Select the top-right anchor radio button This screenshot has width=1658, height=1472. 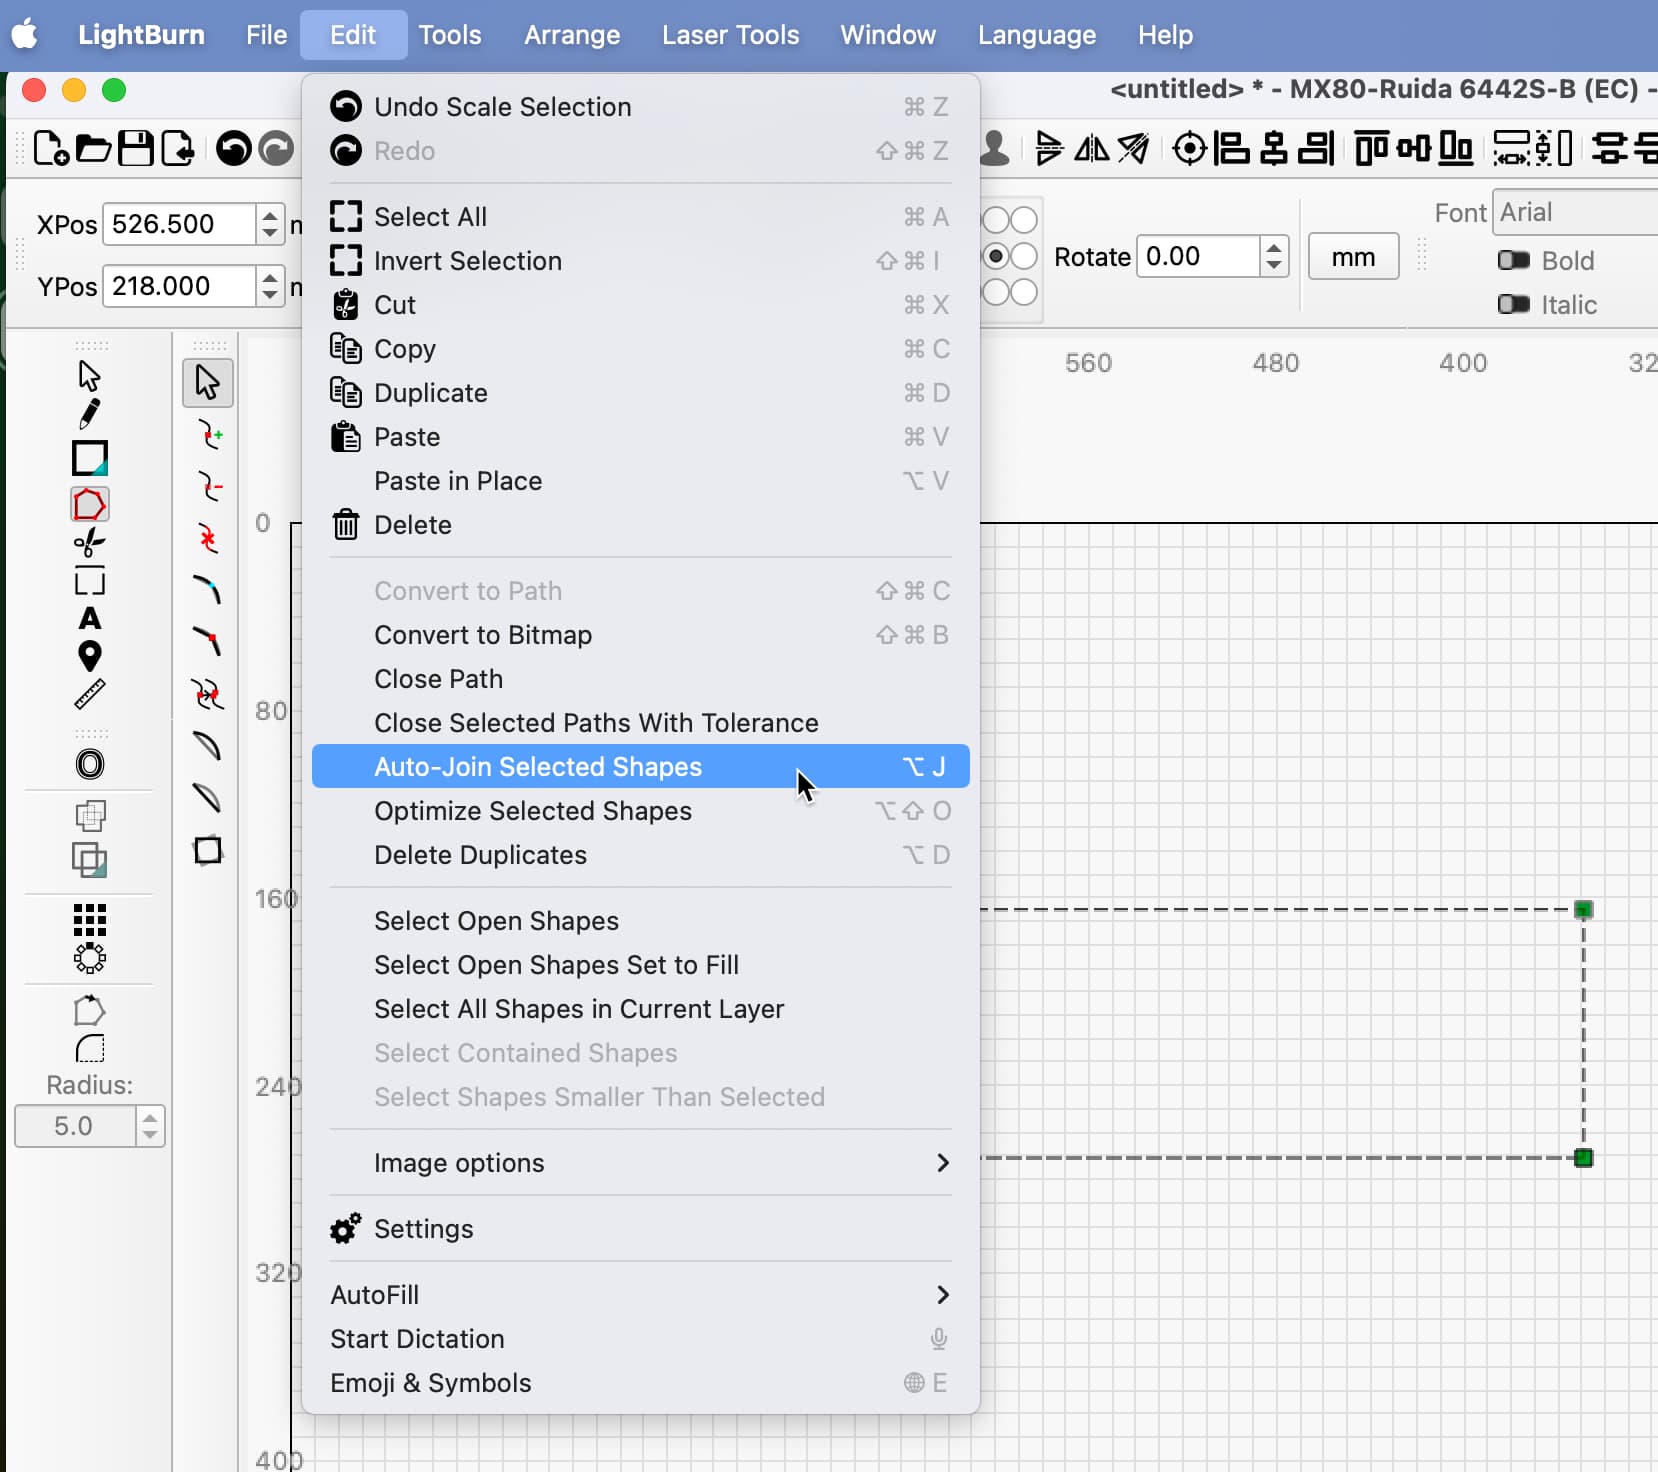pos(1024,220)
